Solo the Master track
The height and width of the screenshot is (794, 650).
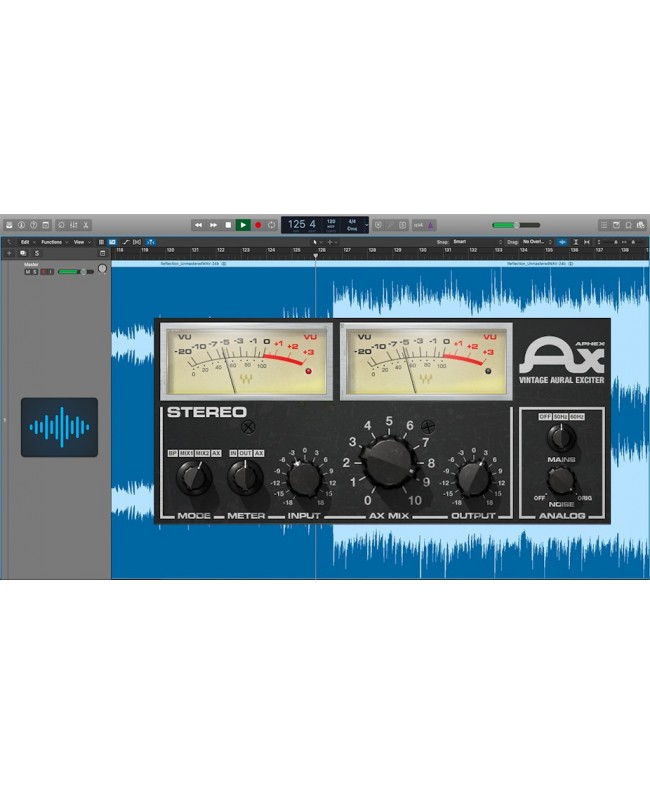pos(34,272)
